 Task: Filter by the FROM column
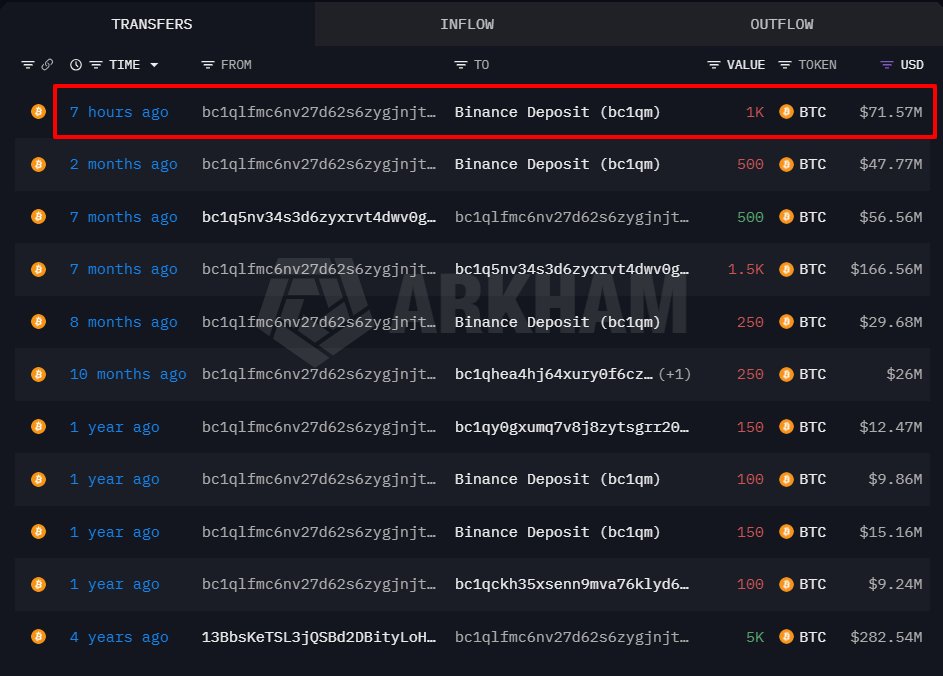tap(236, 64)
